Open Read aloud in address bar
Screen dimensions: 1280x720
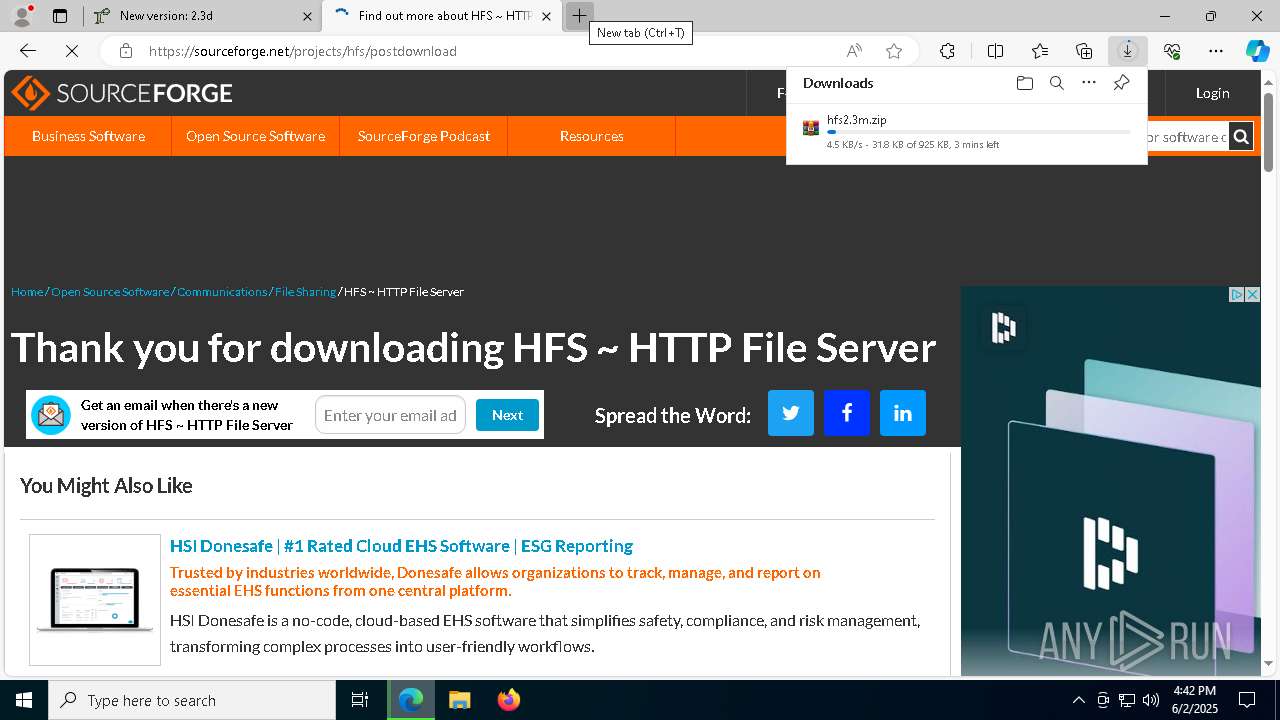coord(854,51)
